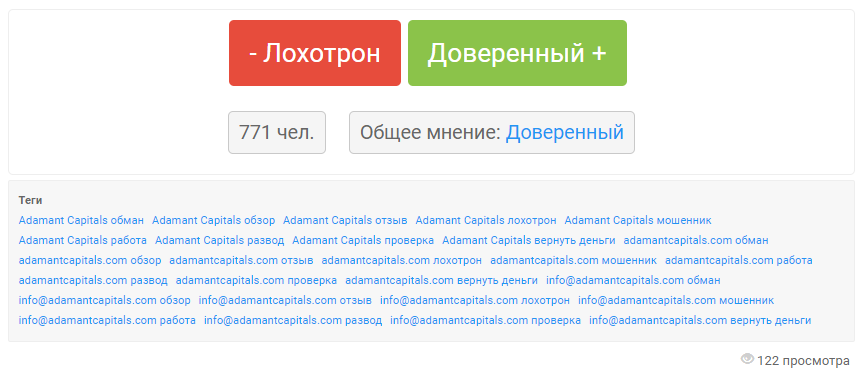Image resolution: width=865 pixels, height=382 pixels.
Task: Open tag "adamantcapitals.com мошенник"
Action: tap(574, 261)
